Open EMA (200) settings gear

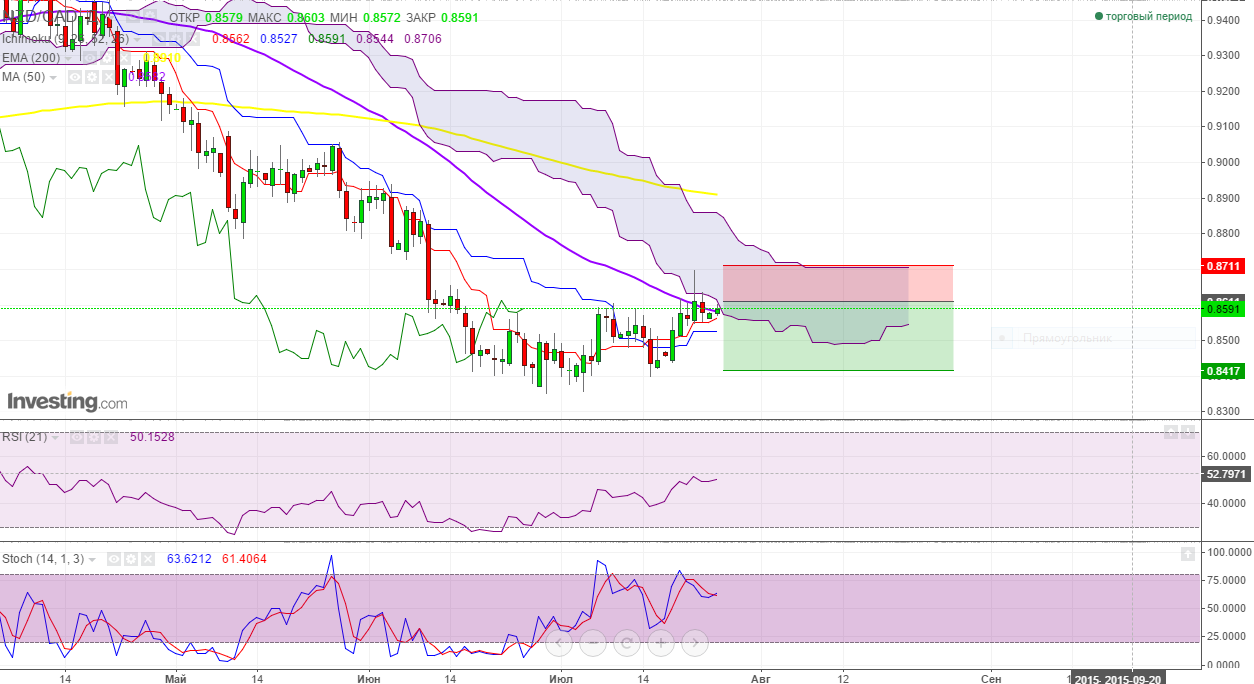click(x=107, y=58)
